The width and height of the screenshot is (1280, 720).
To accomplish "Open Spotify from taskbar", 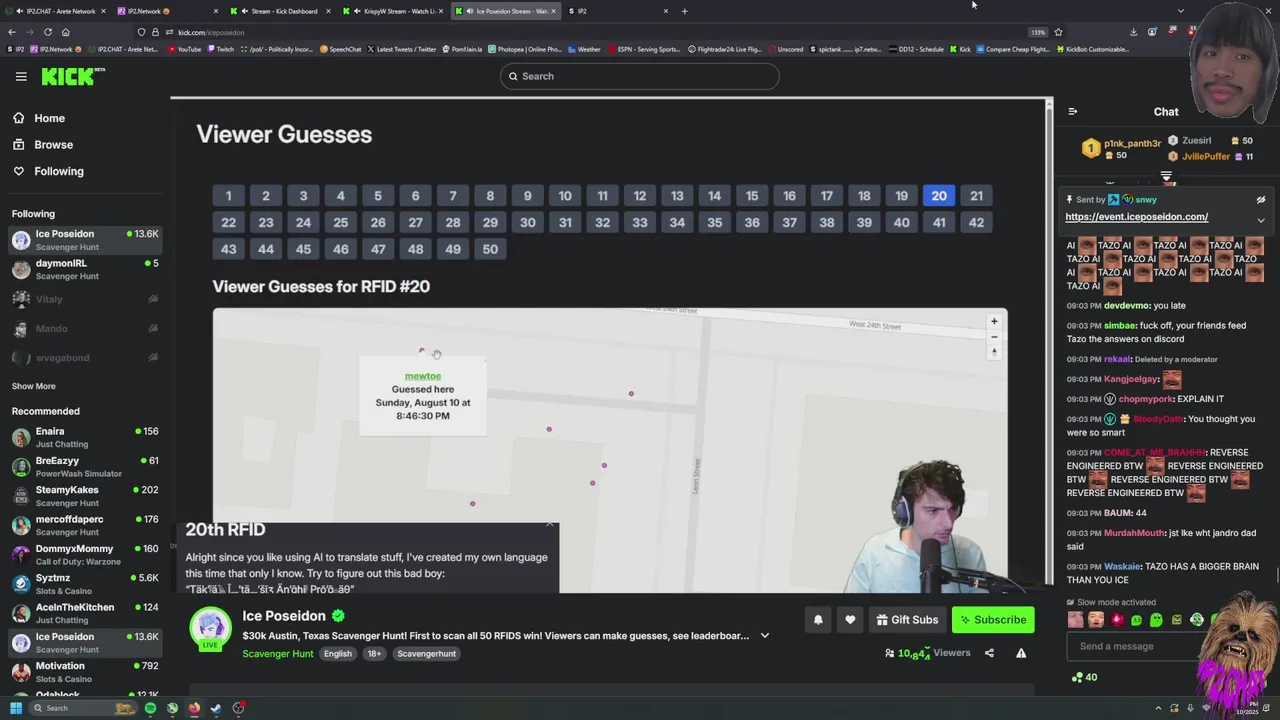I will click(x=150, y=708).
